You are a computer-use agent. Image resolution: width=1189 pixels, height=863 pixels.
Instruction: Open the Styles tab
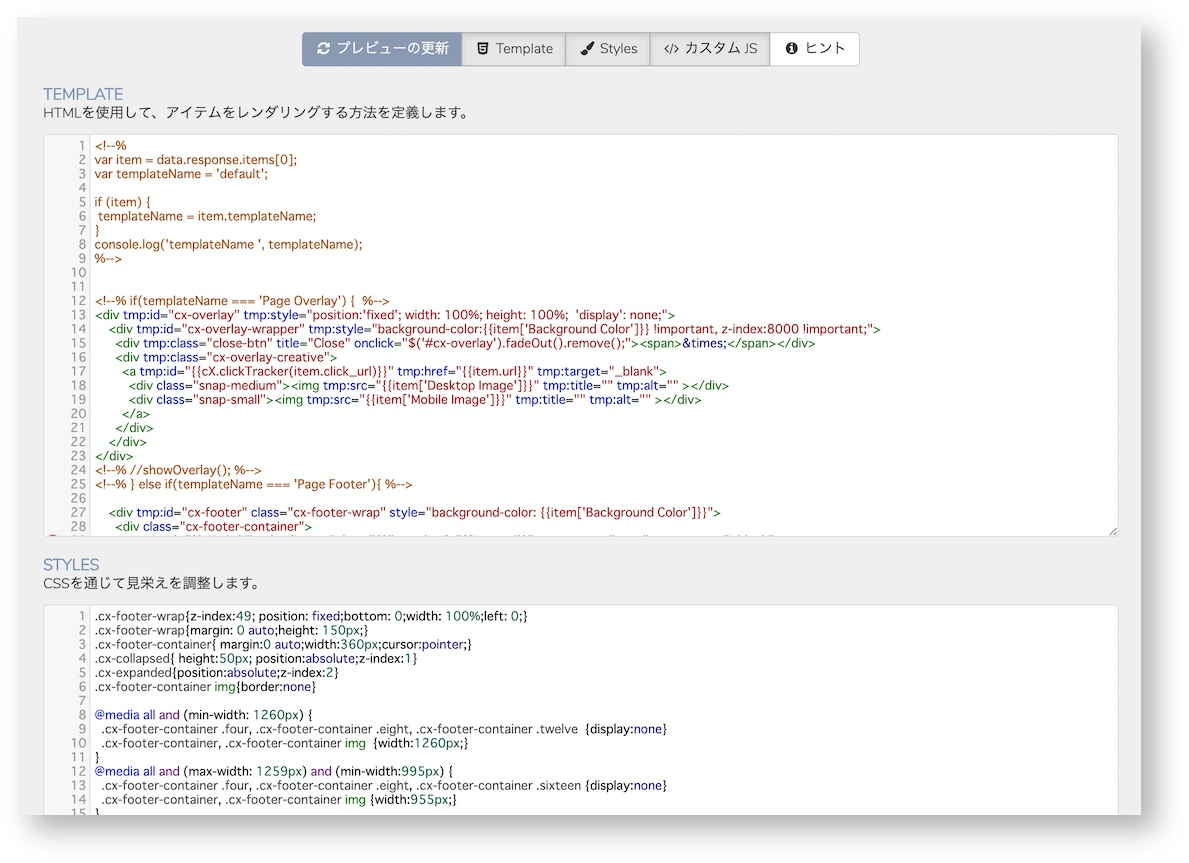click(x=607, y=49)
